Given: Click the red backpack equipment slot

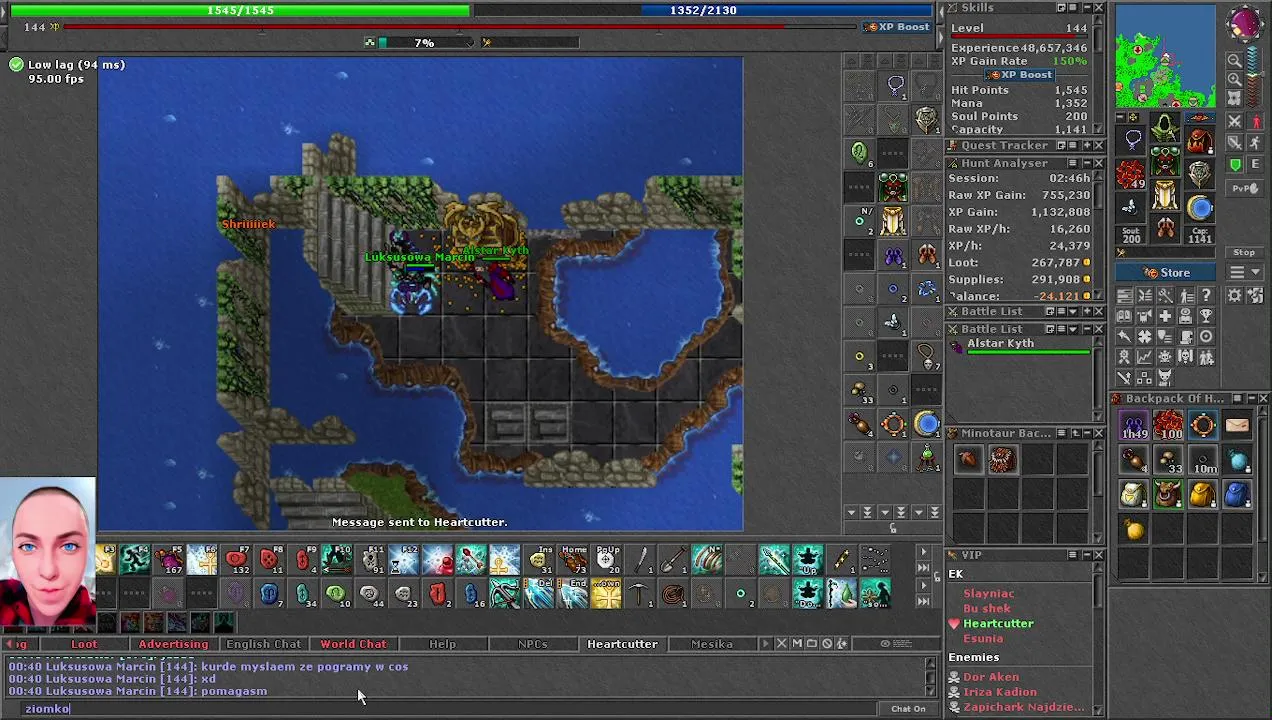Looking at the screenshot, I should pos(1199,141).
